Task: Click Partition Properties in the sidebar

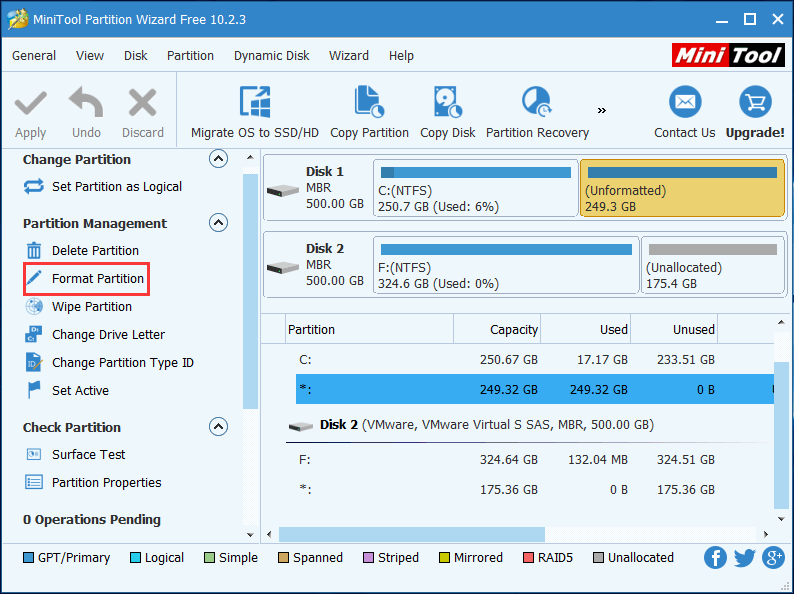Action: click(106, 483)
